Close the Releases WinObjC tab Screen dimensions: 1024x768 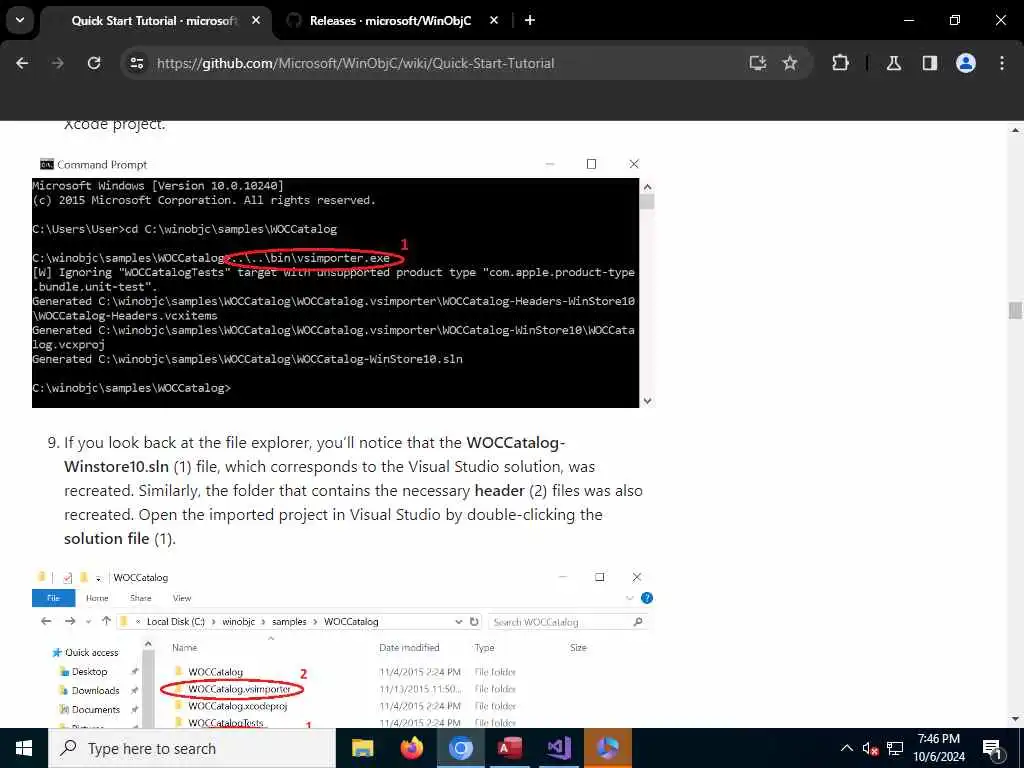coord(494,20)
